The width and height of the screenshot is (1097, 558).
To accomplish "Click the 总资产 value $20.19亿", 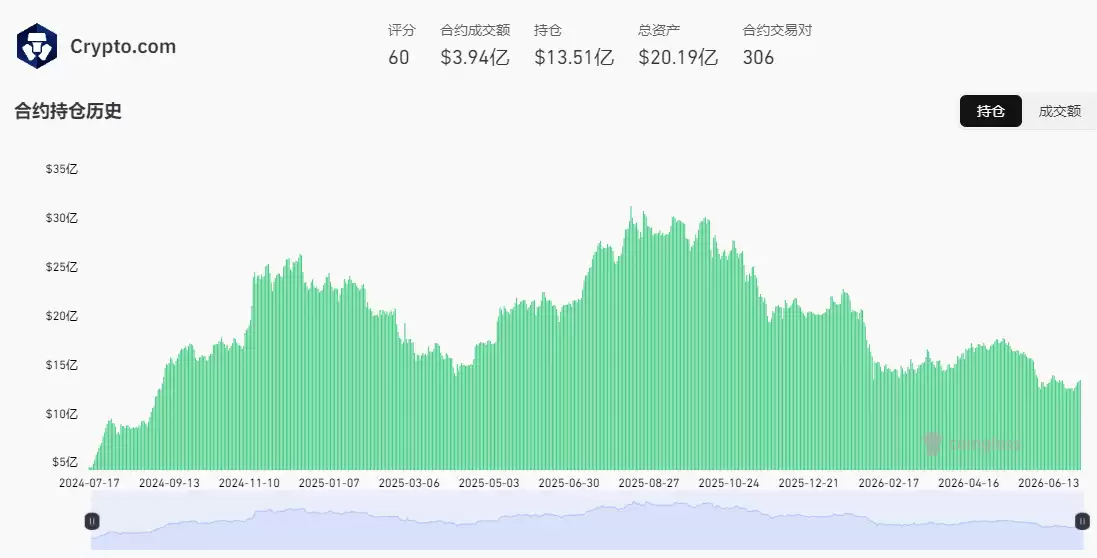I will tap(678, 57).
